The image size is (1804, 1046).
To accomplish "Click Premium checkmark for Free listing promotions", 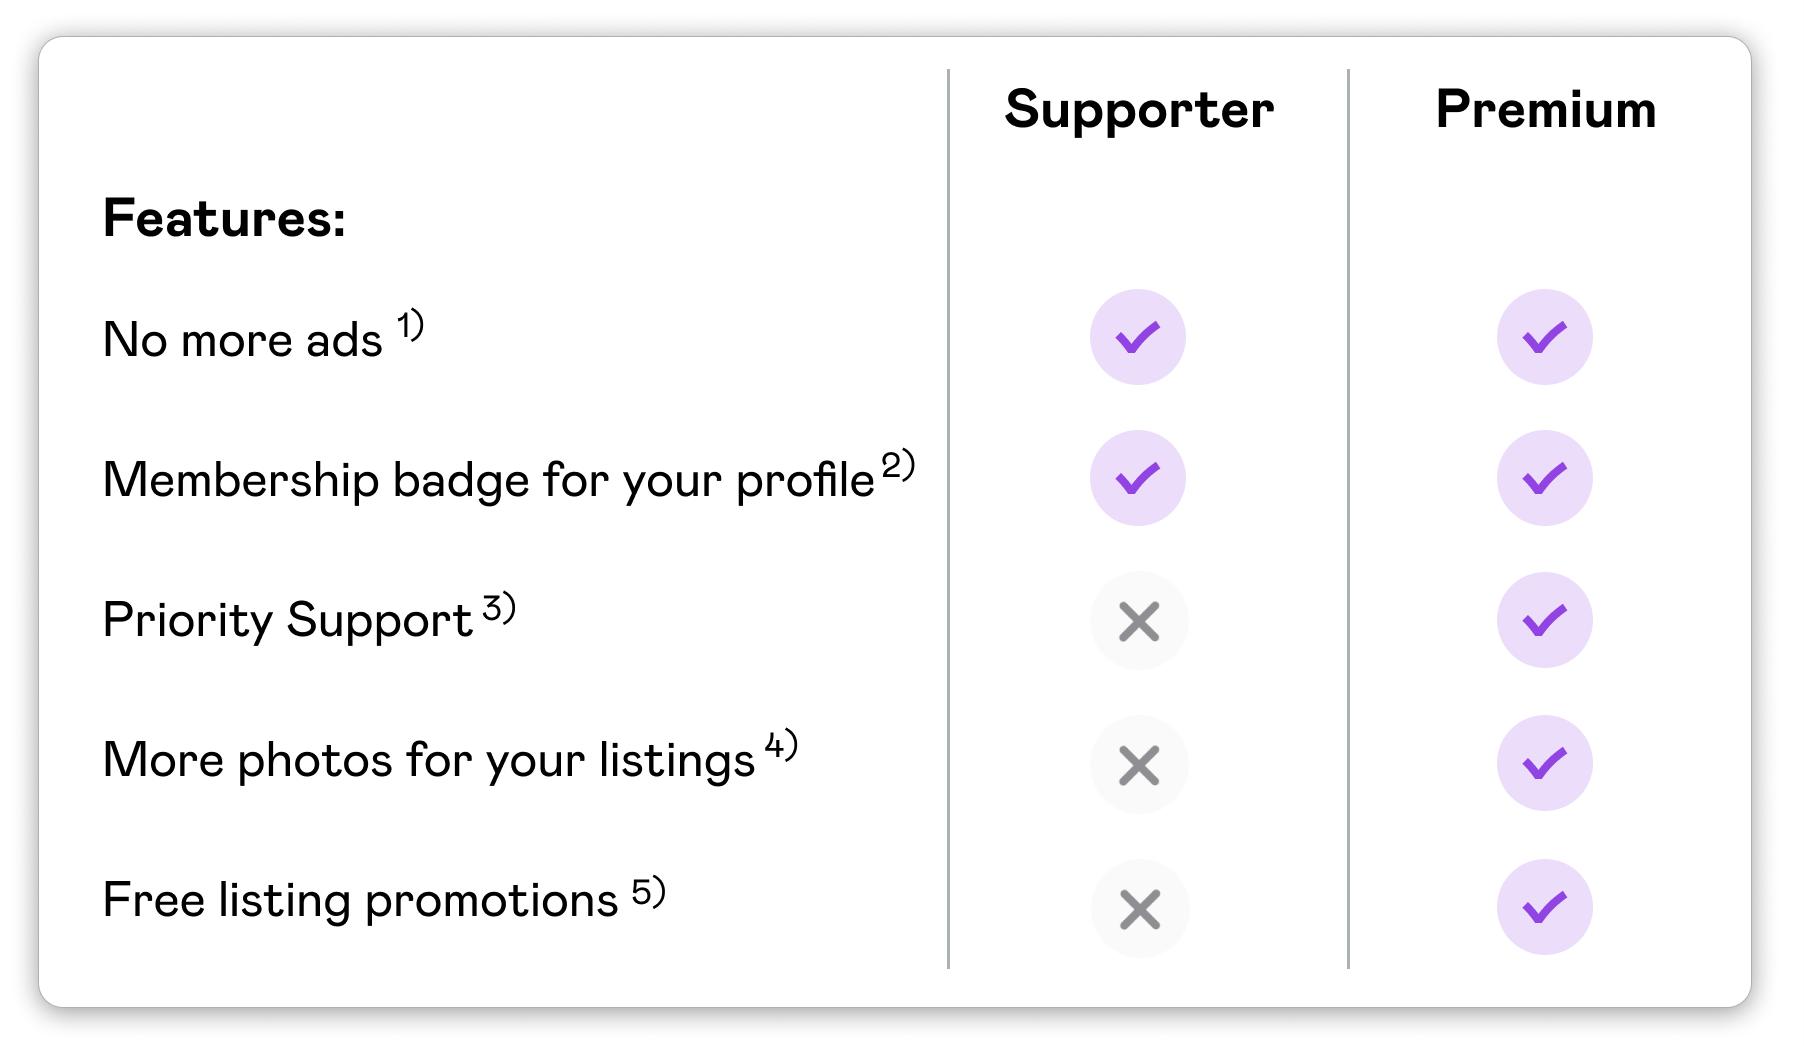I will point(1545,907).
